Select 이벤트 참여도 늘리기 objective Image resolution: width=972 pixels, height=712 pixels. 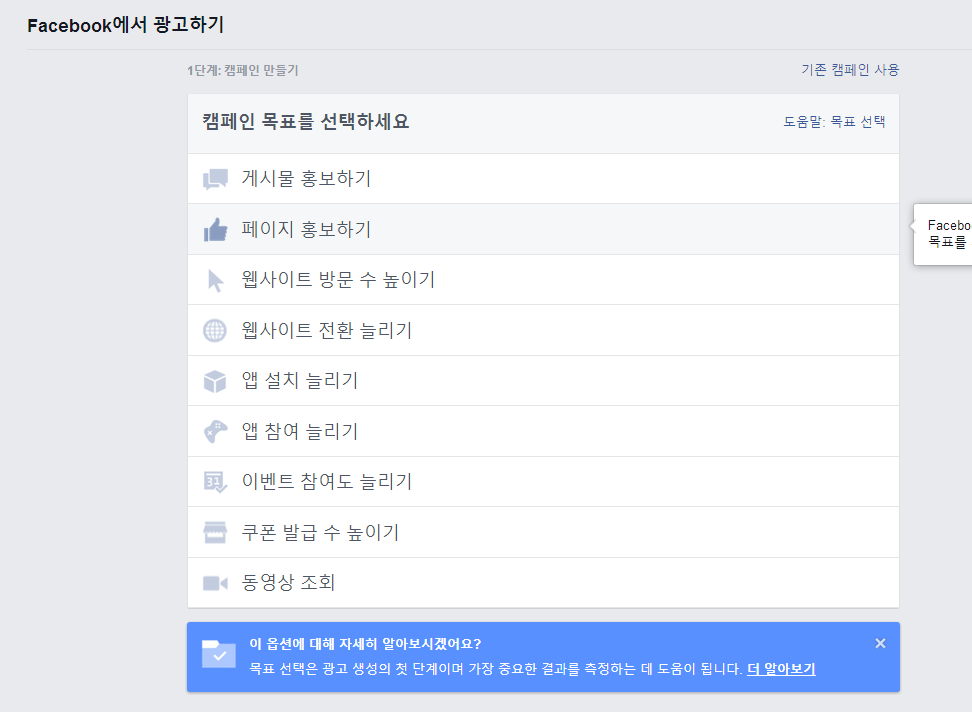(x=543, y=481)
